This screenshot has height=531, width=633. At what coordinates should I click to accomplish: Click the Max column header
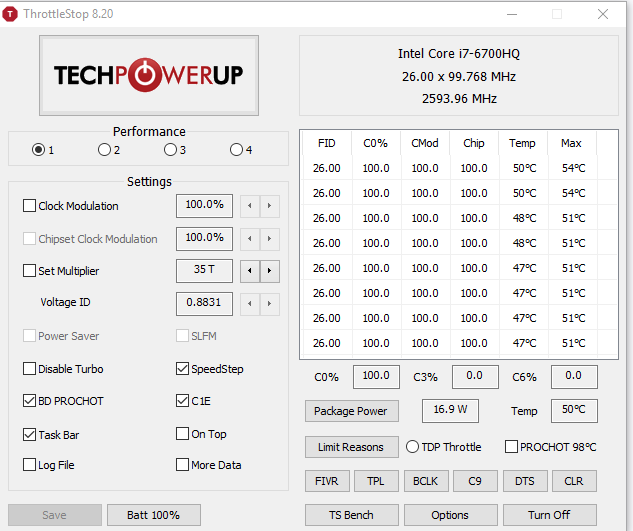(571, 143)
